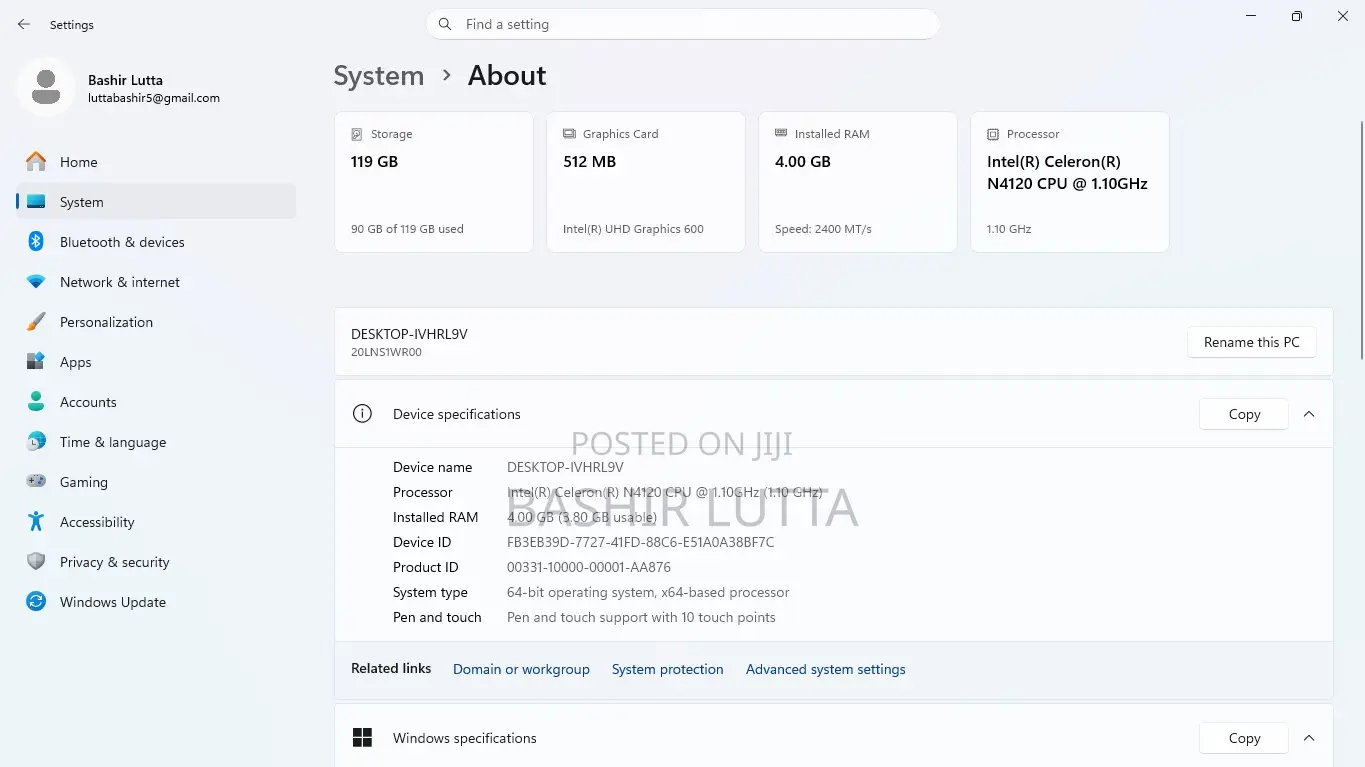Click the model text 20LNS1WR00

386,352
